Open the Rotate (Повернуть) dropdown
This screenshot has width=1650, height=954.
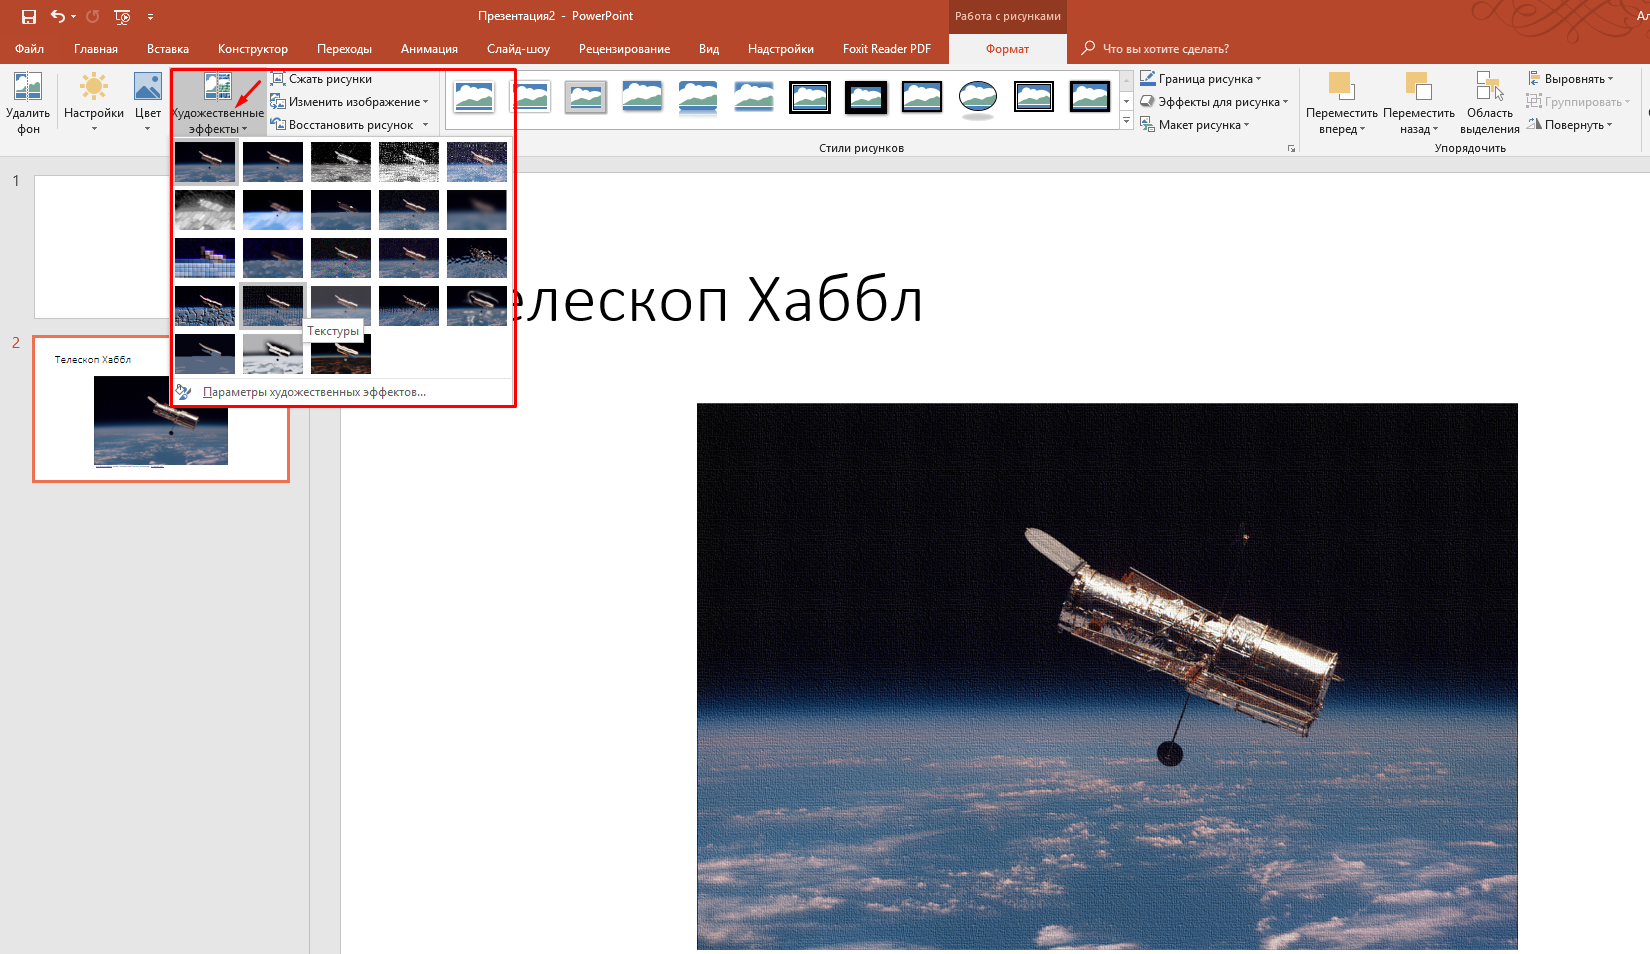1574,125
